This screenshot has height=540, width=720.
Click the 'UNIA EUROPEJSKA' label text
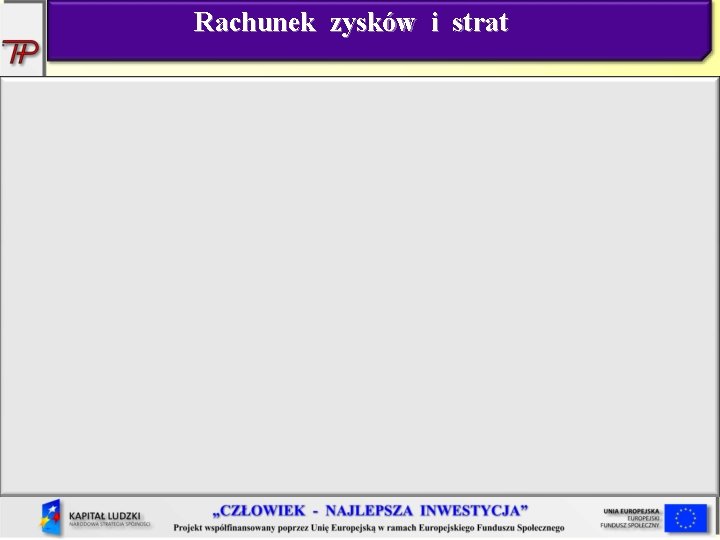pos(631,511)
